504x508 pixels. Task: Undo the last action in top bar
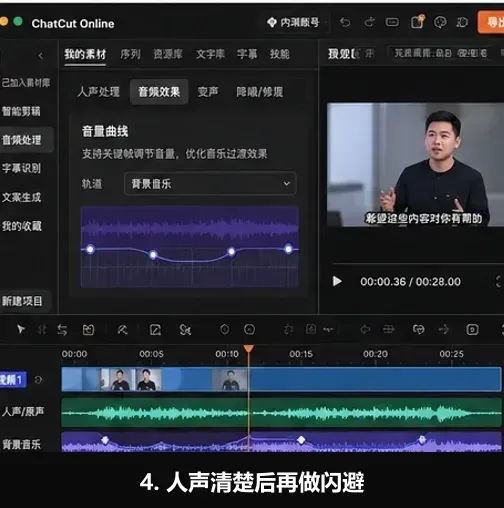coord(345,22)
